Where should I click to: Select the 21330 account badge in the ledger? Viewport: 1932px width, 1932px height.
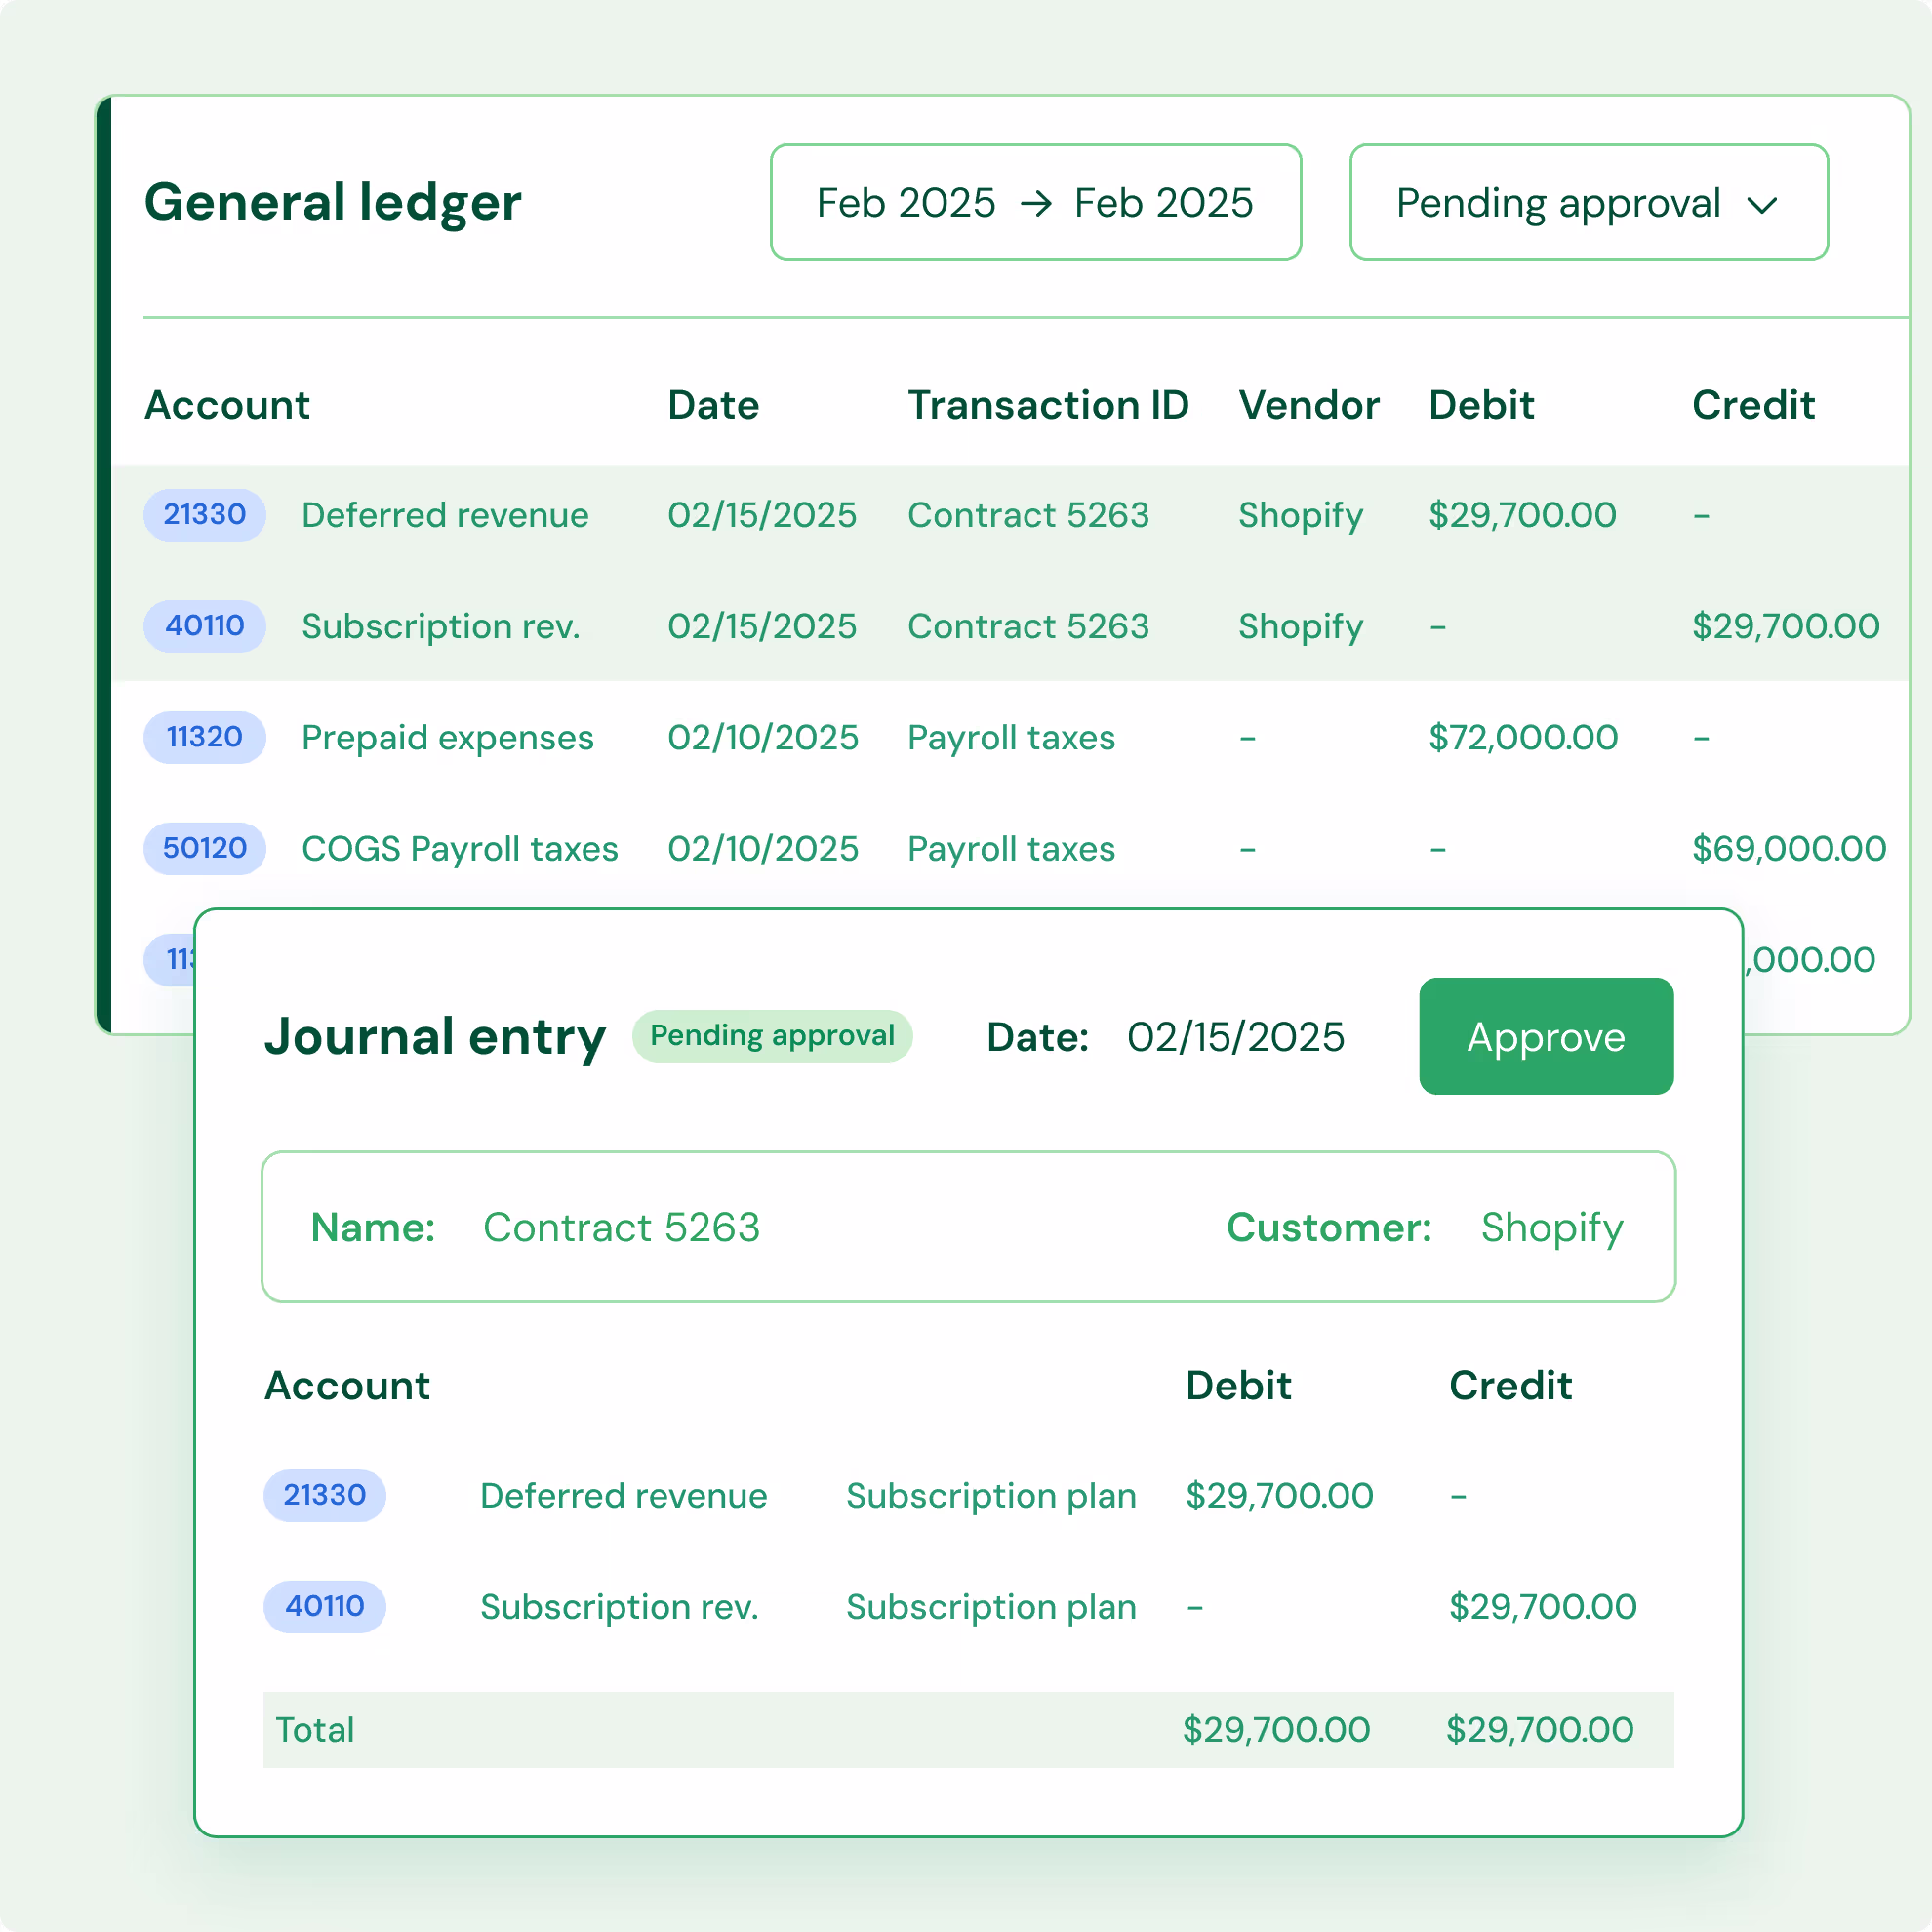coord(204,515)
